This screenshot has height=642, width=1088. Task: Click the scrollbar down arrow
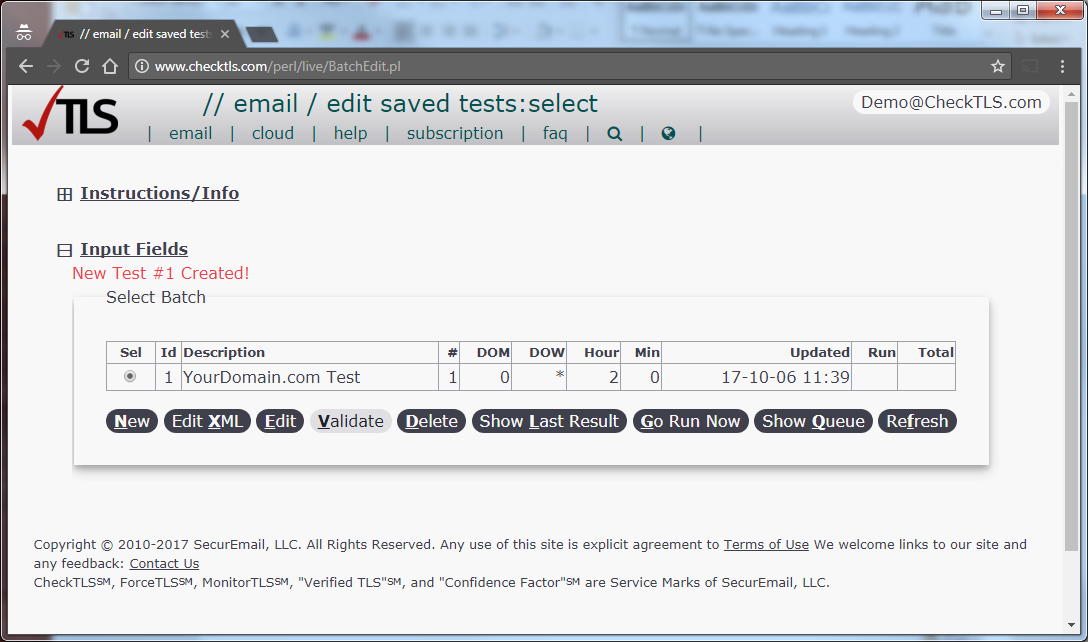(1072, 625)
